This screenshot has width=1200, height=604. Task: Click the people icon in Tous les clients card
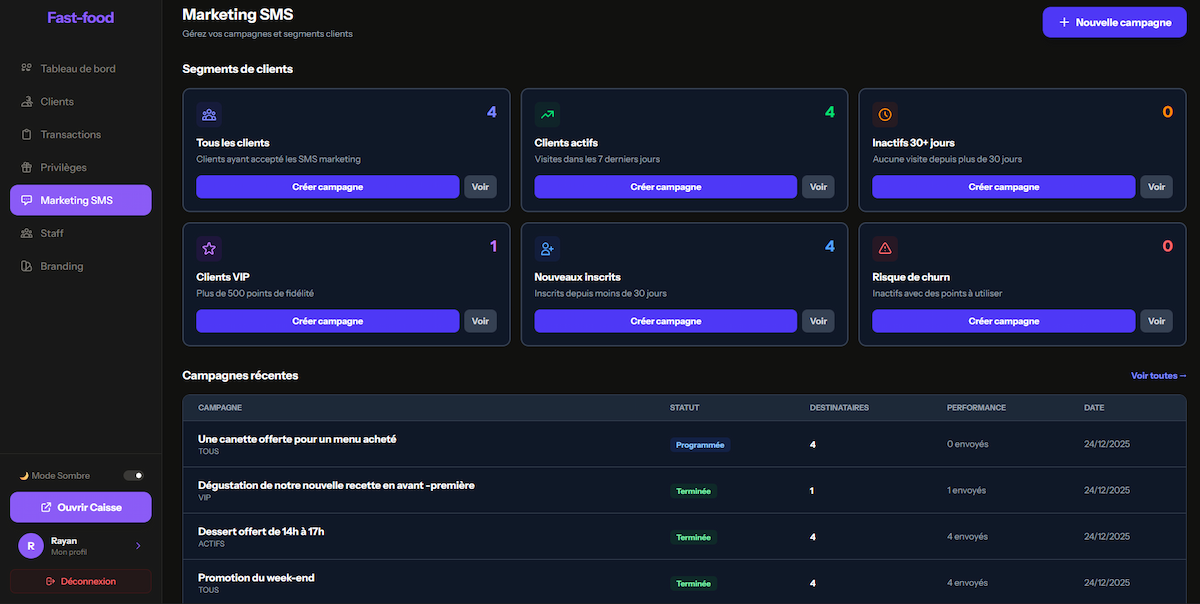coord(209,114)
